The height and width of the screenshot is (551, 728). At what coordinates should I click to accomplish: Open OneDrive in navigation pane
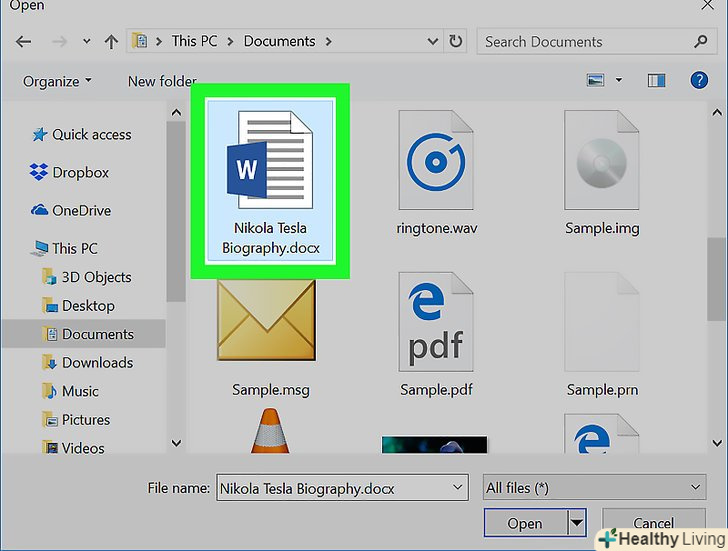[71, 210]
